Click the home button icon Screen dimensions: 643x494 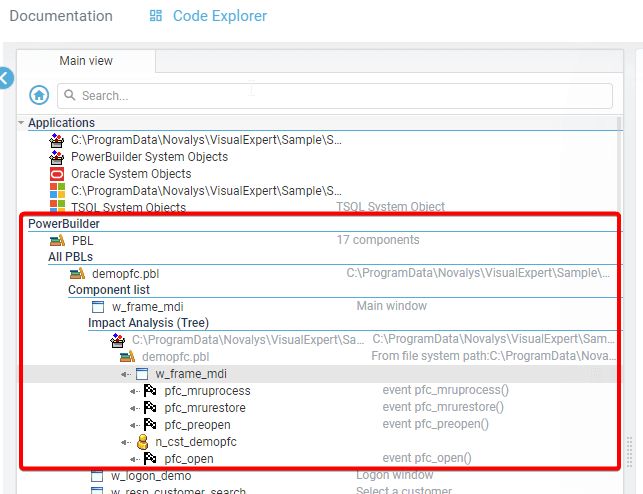pyautogui.click(x=39, y=96)
